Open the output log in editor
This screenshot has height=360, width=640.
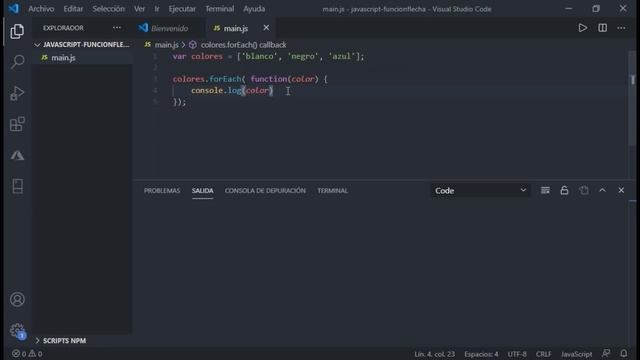coord(584,190)
